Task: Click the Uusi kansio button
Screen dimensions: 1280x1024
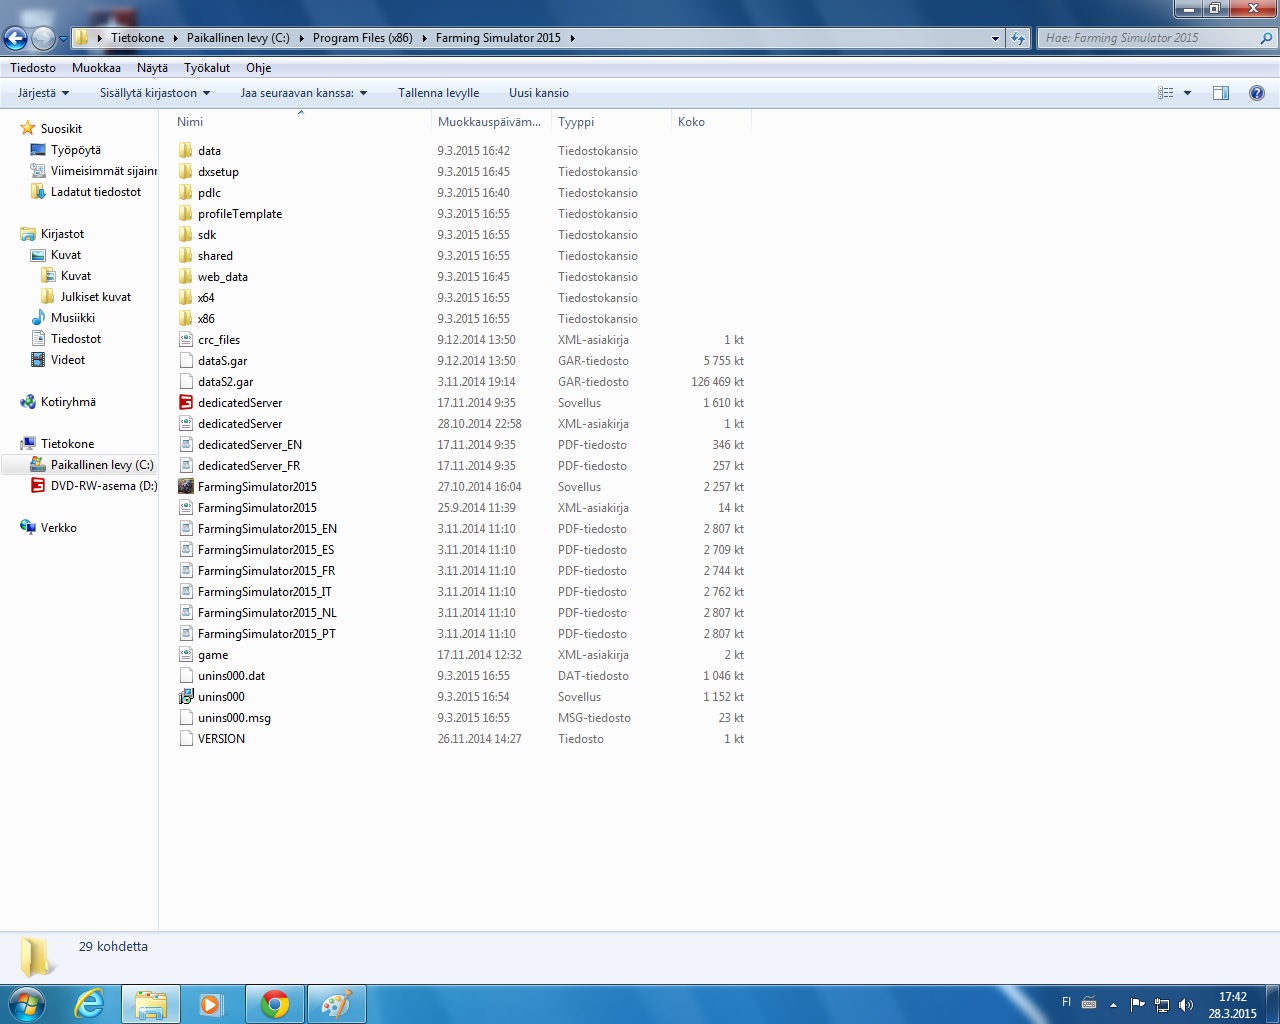Action: [539, 93]
